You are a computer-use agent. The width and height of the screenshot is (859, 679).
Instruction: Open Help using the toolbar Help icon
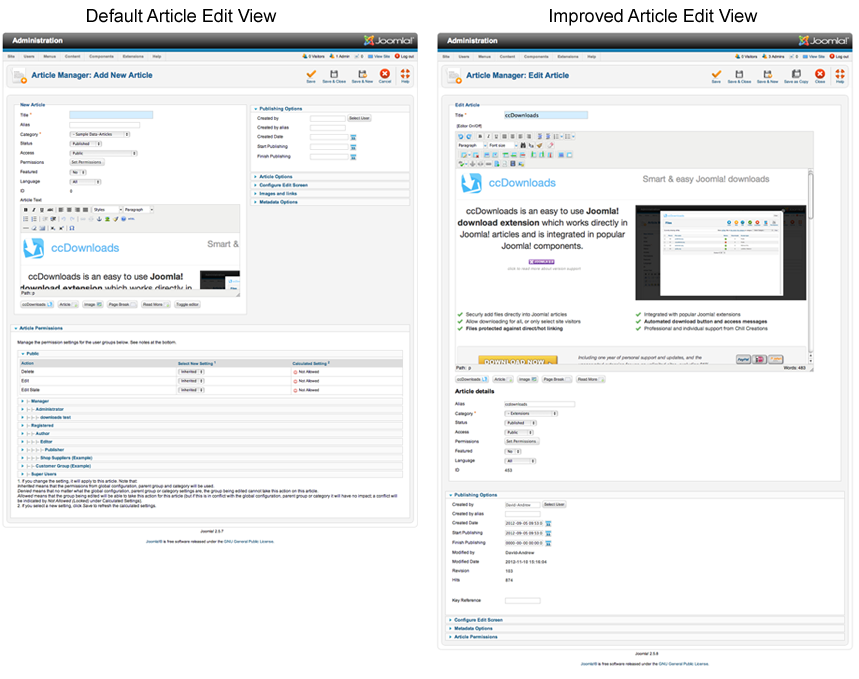[x=405, y=74]
